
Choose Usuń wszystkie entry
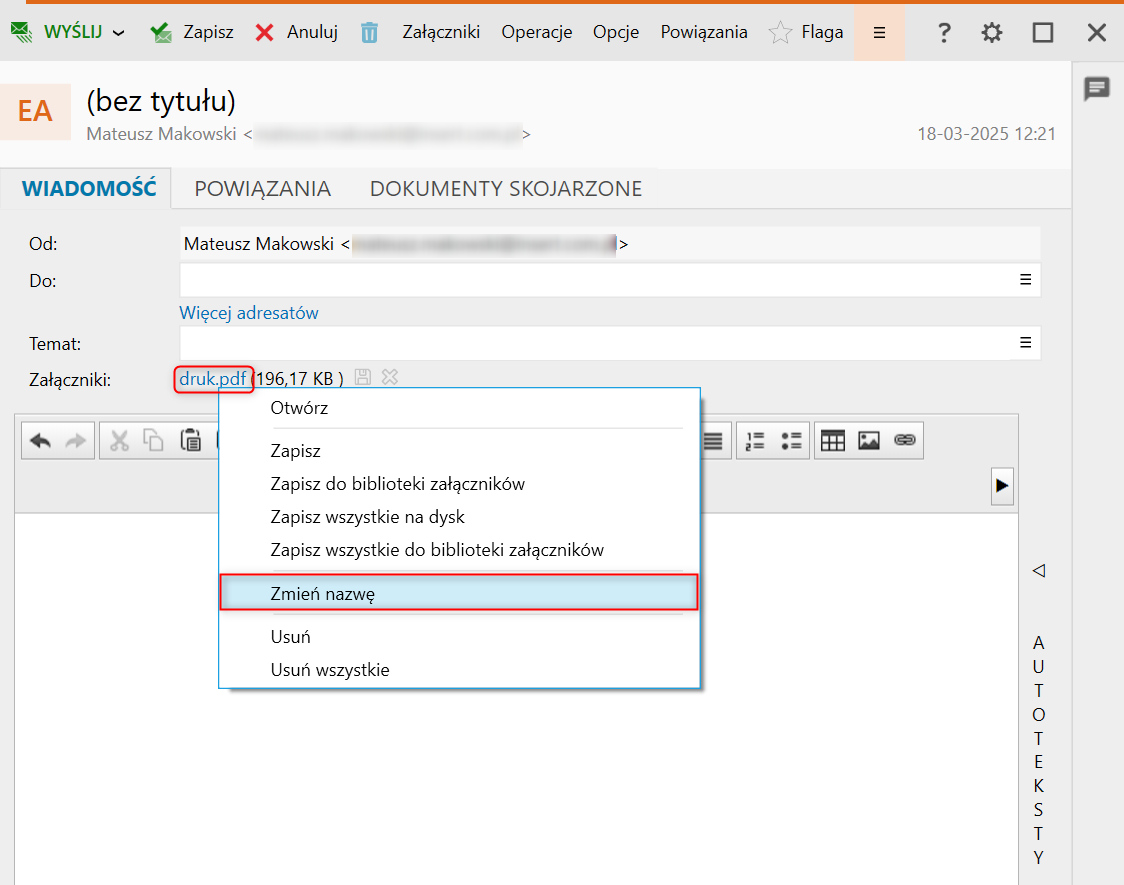click(x=459, y=669)
